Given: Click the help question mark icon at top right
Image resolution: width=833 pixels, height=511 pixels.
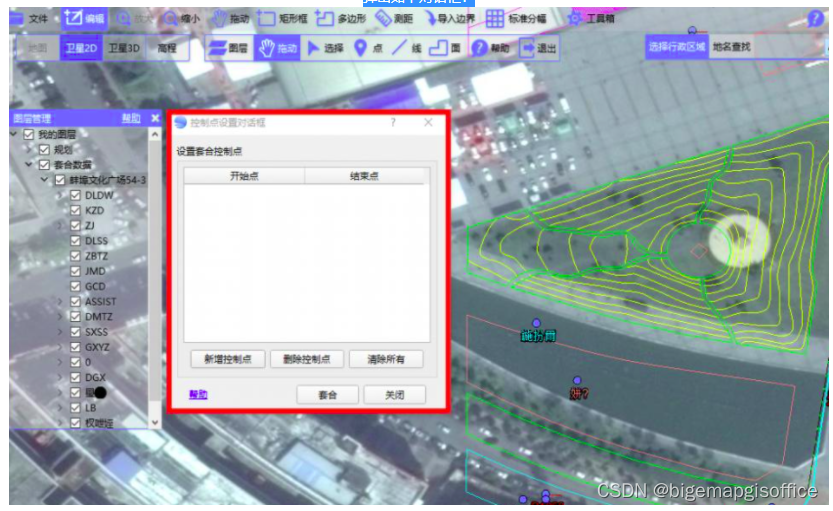Looking at the screenshot, I should (x=815, y=19).
